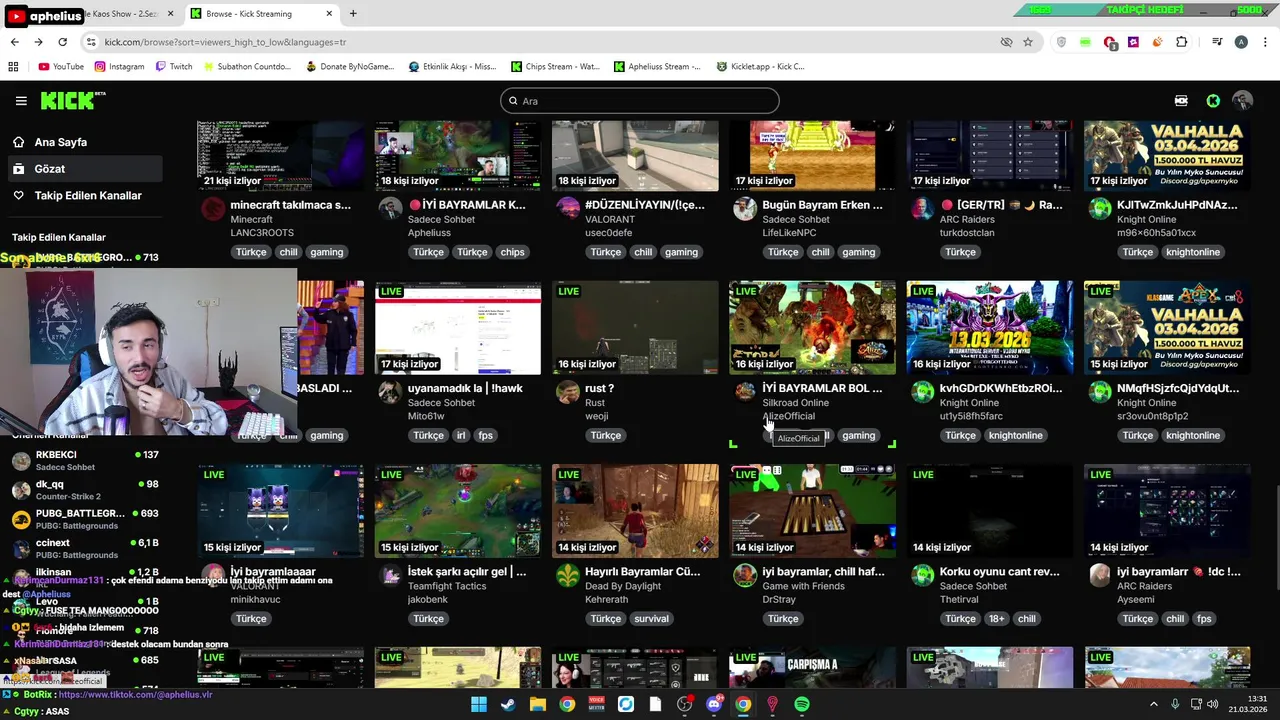Click the survival tag under Kehrerath stream

pos(651,619)
